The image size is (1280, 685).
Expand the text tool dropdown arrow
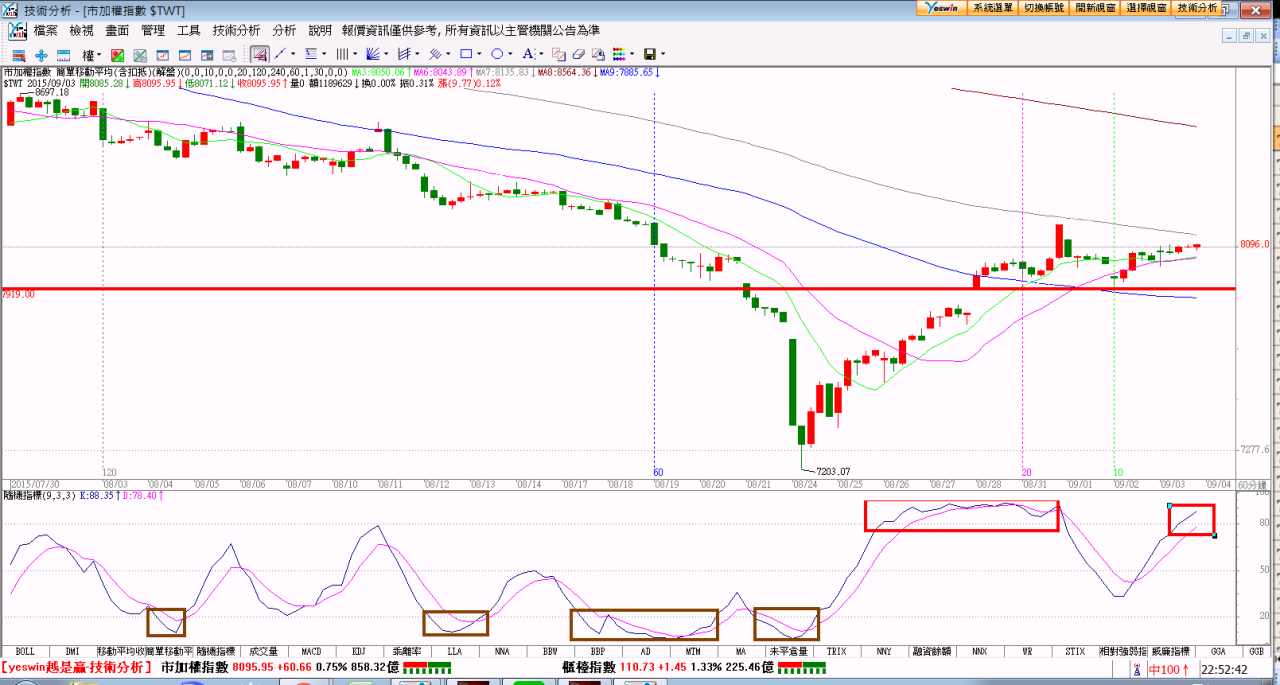pyautogui.click(x=542, y=54)
